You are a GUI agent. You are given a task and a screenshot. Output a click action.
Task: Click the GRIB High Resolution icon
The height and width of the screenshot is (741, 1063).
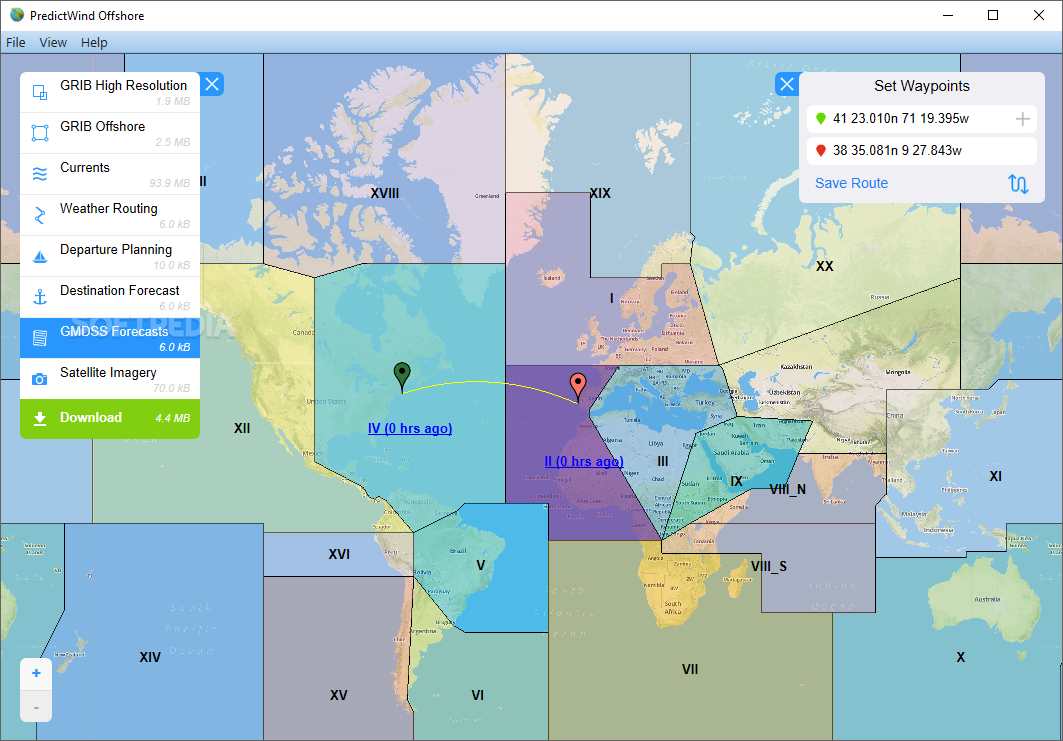(40, 92)
